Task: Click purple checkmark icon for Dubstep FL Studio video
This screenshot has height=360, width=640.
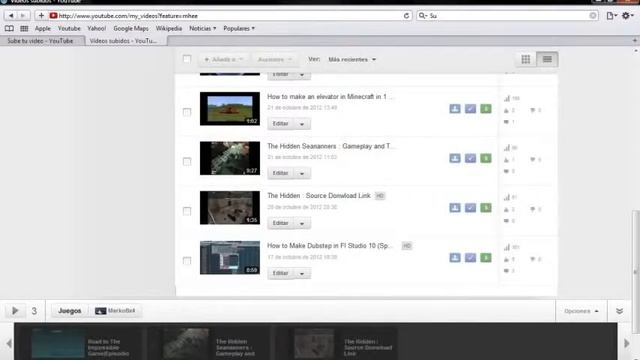Action: click(x=470, y=258)
